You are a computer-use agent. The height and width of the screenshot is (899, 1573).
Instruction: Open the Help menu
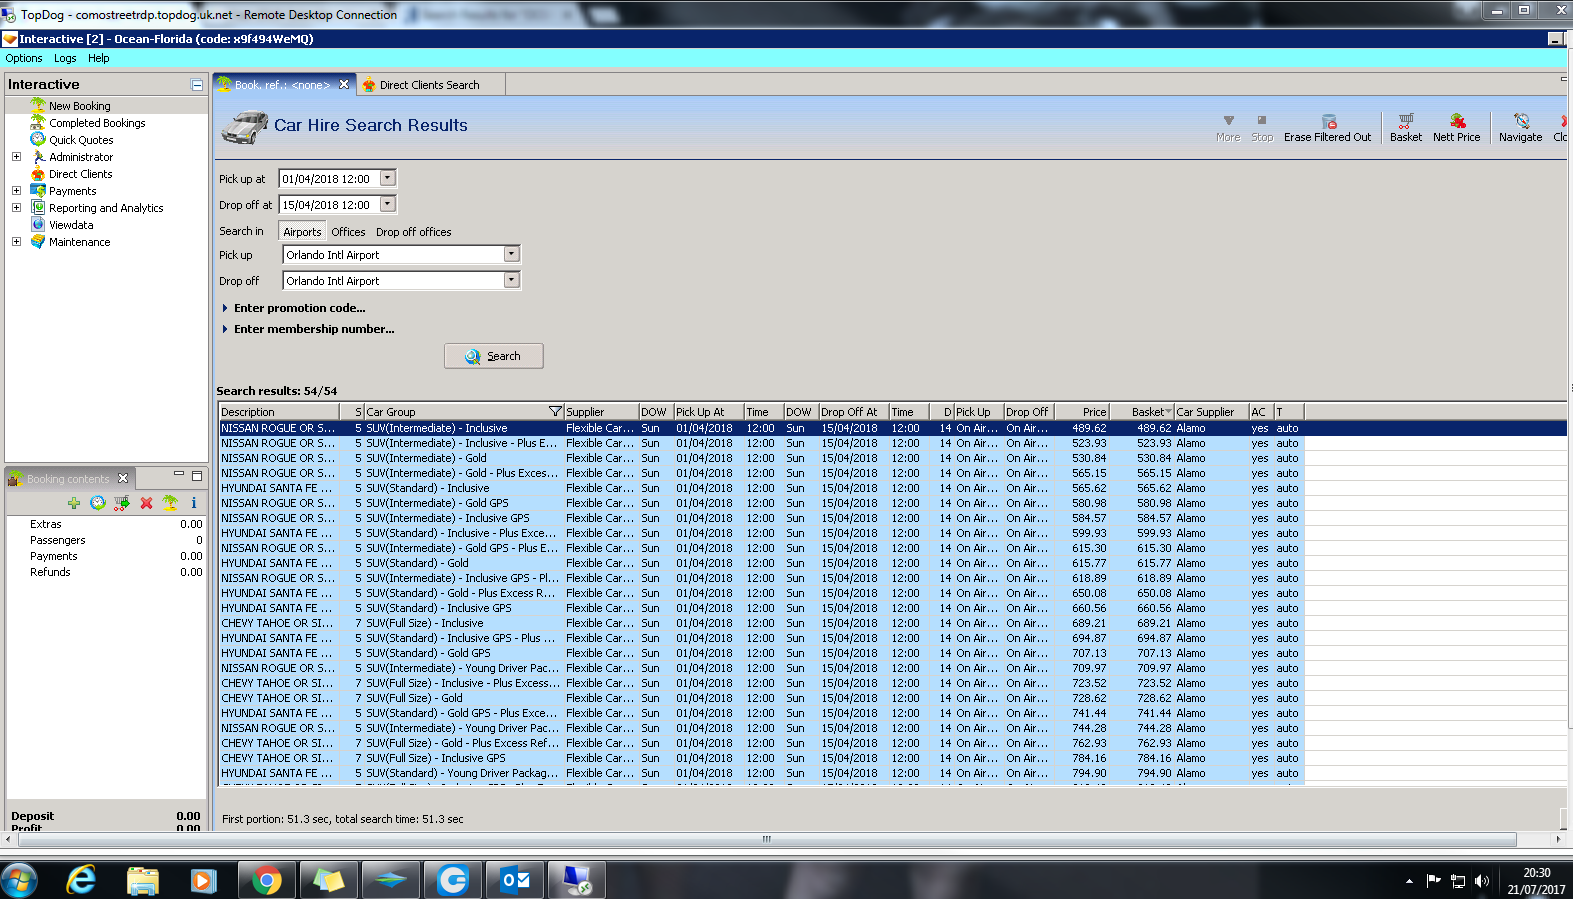click(98, 58)
